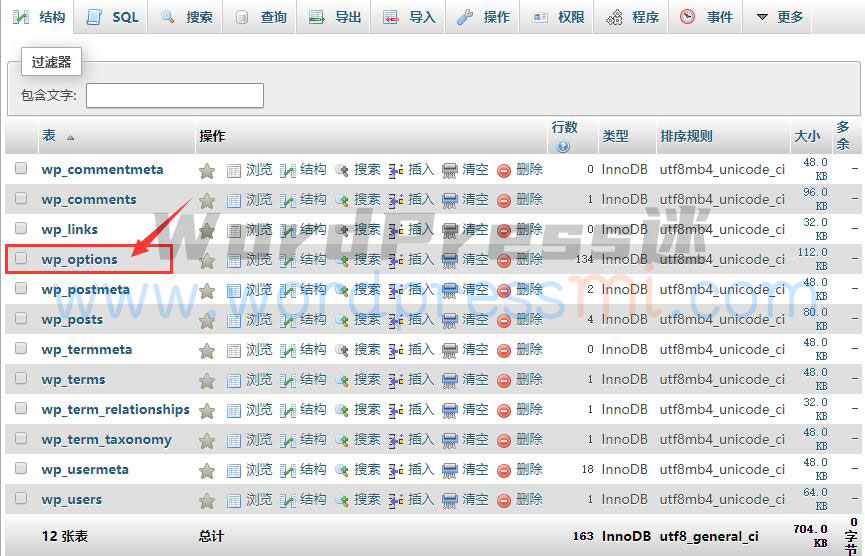Viewport: 865px width, 556px height.
Task: Check the wp_postmeta table checkbox
Action: click(x=21, y=288)
